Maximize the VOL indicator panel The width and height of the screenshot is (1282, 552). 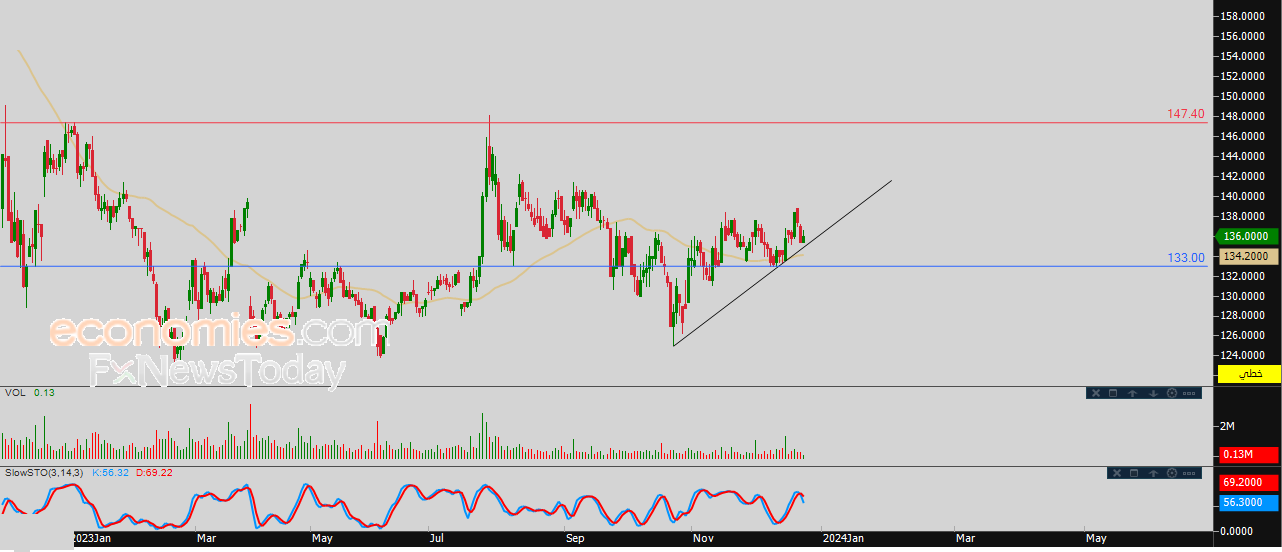[1113, 393]
